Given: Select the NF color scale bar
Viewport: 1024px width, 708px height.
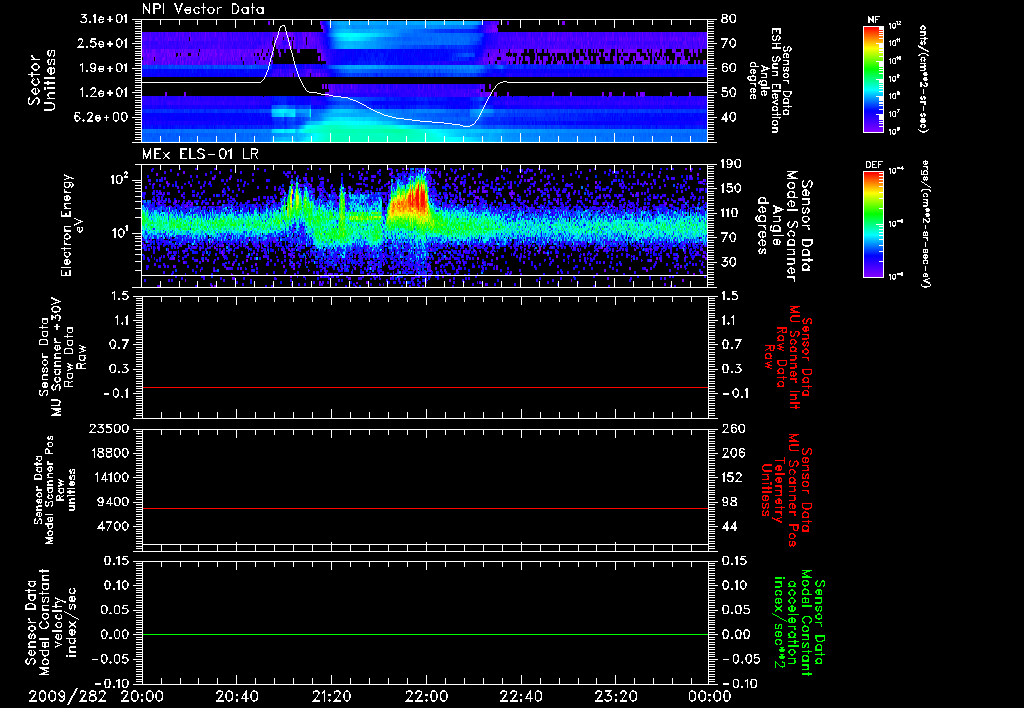Looking at the screenshot, I should (874, 78).
